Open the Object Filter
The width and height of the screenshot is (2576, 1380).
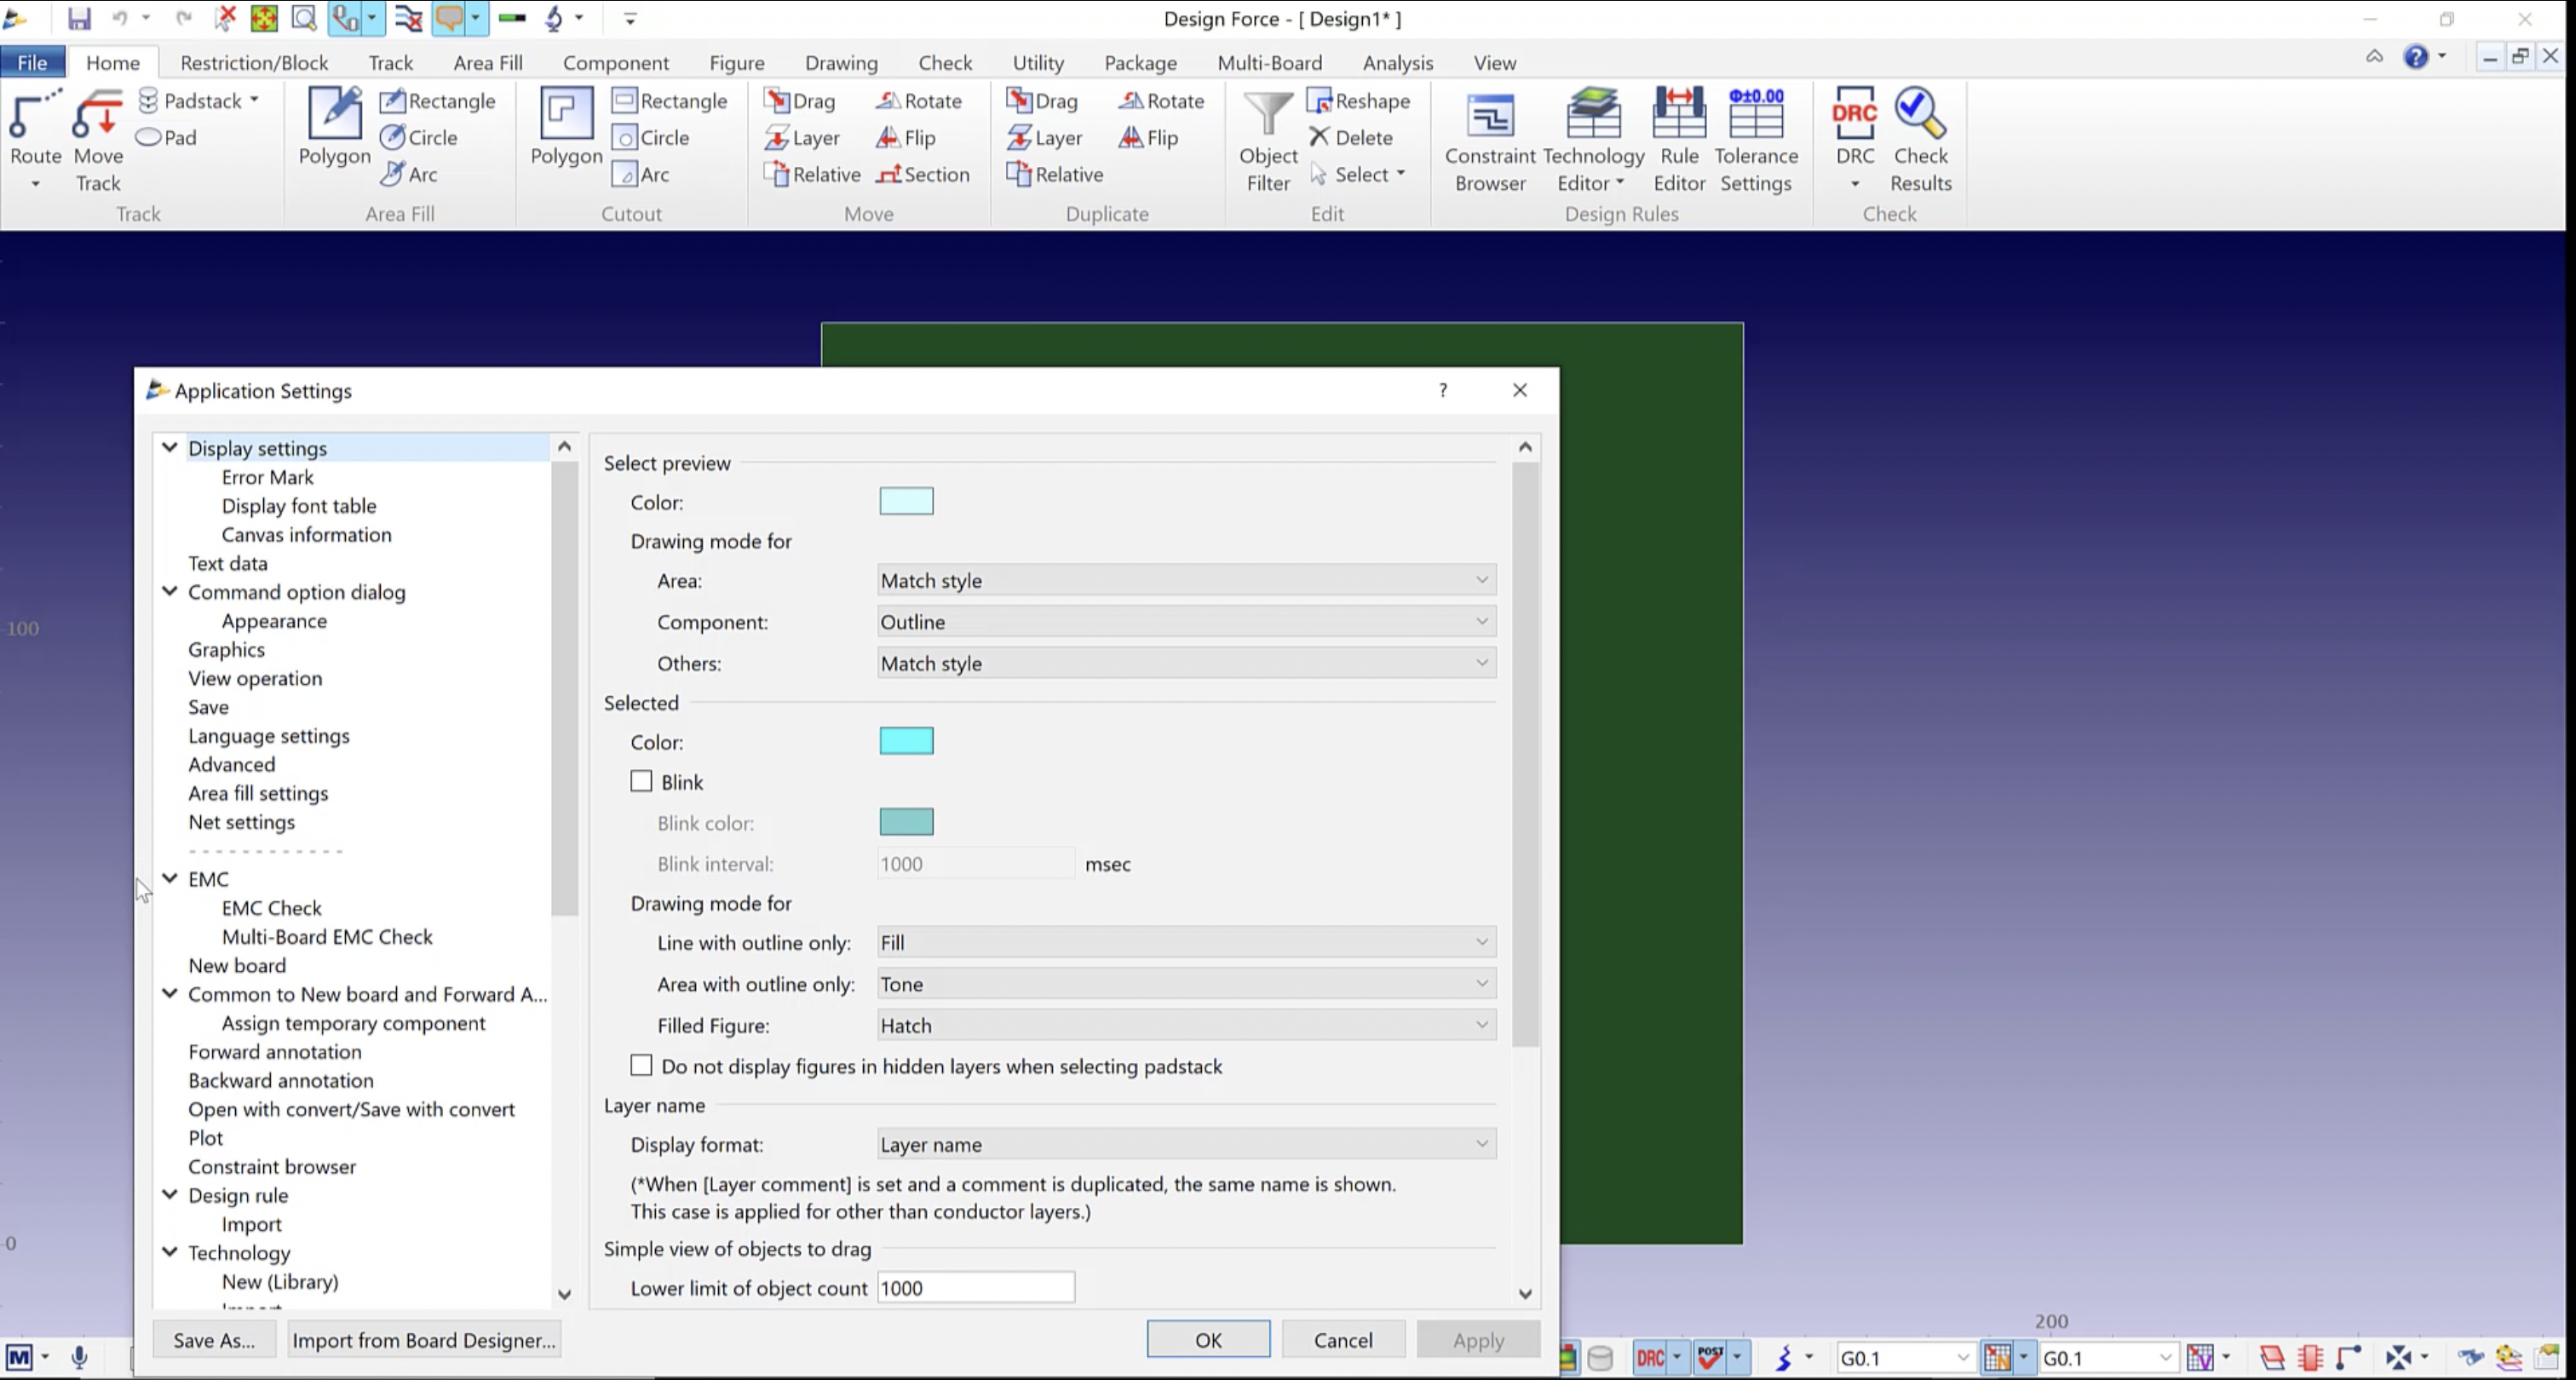coord(1268,140)
